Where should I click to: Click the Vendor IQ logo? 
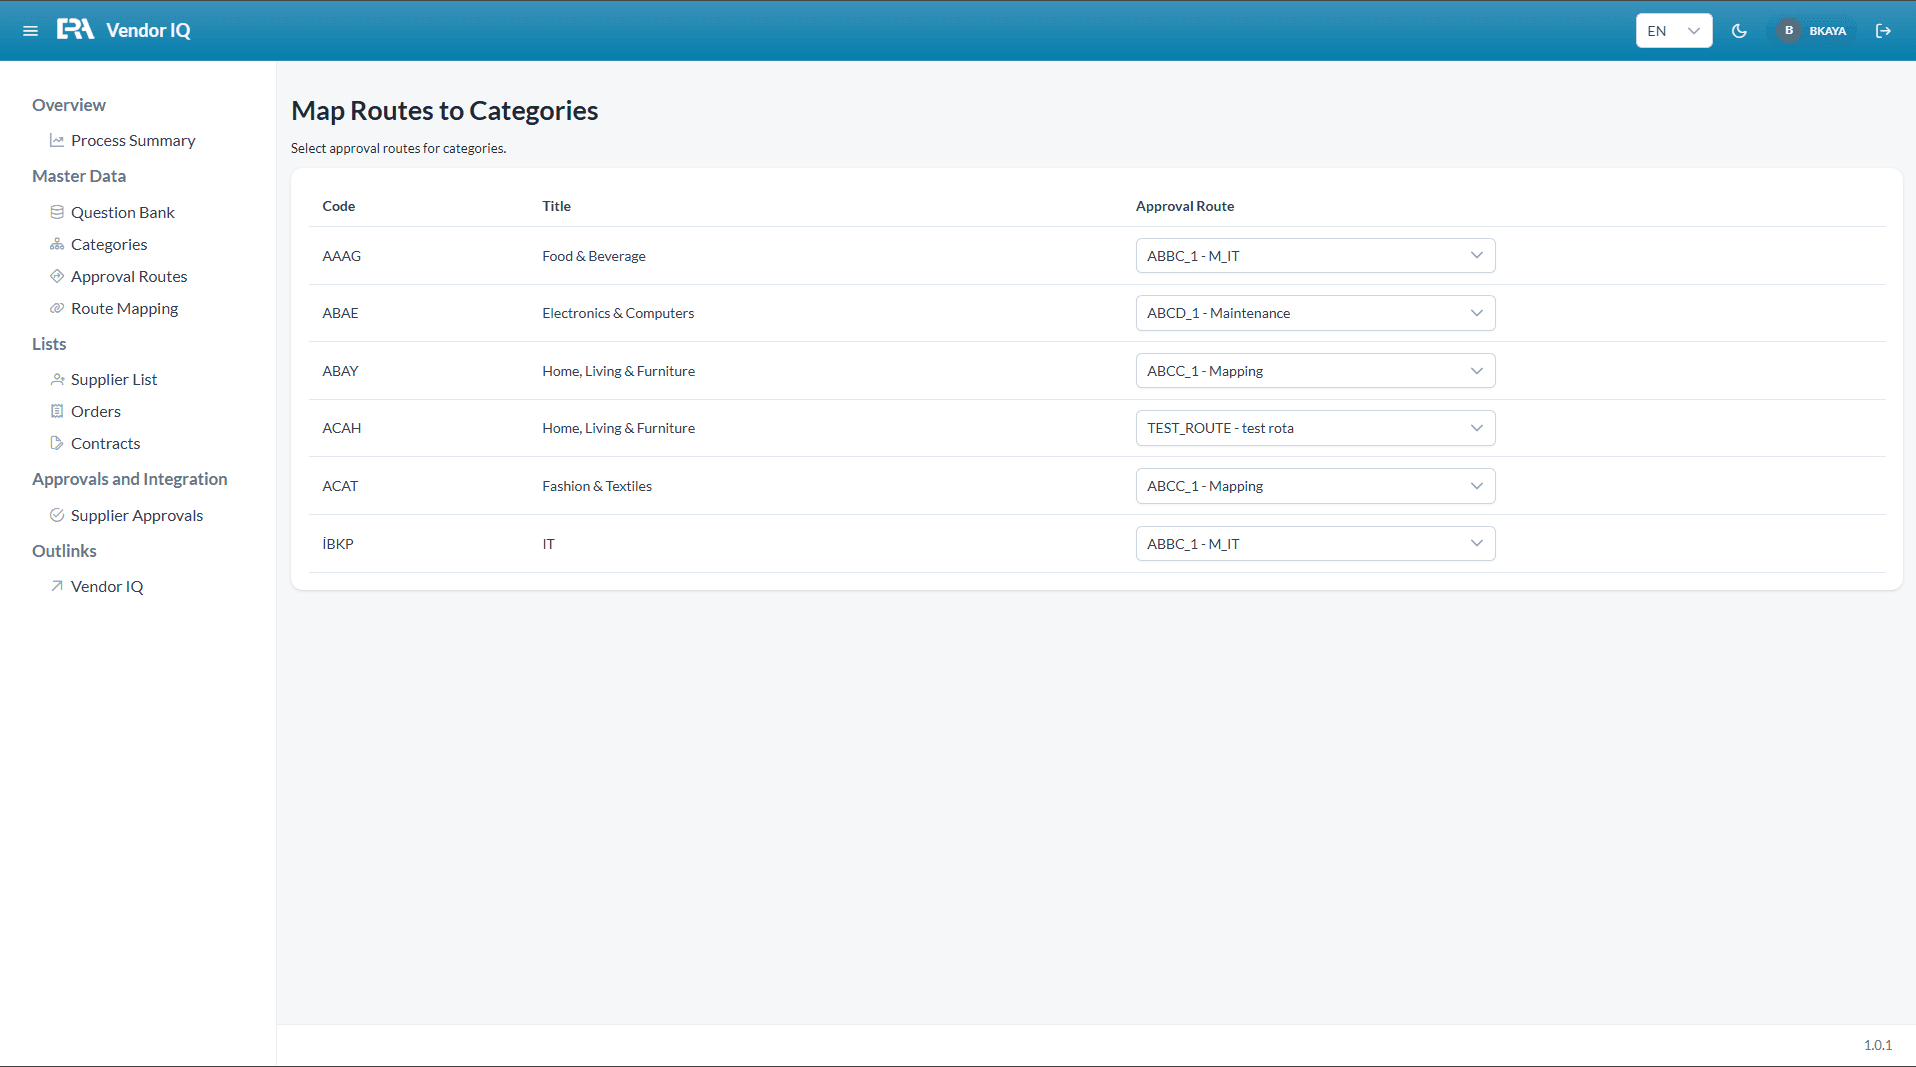click(76, 30)
